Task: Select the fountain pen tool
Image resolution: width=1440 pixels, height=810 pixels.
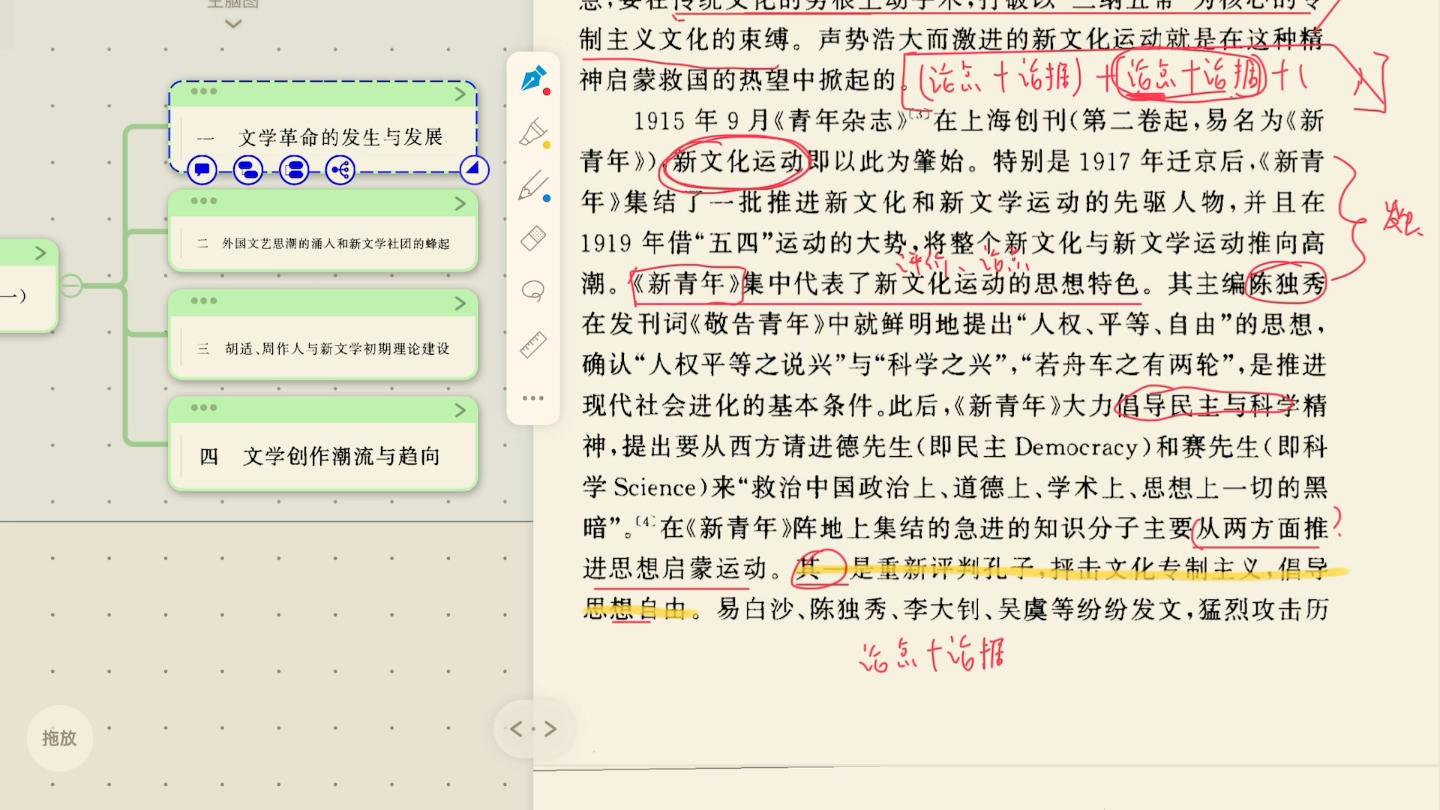Action: point(534,79)
